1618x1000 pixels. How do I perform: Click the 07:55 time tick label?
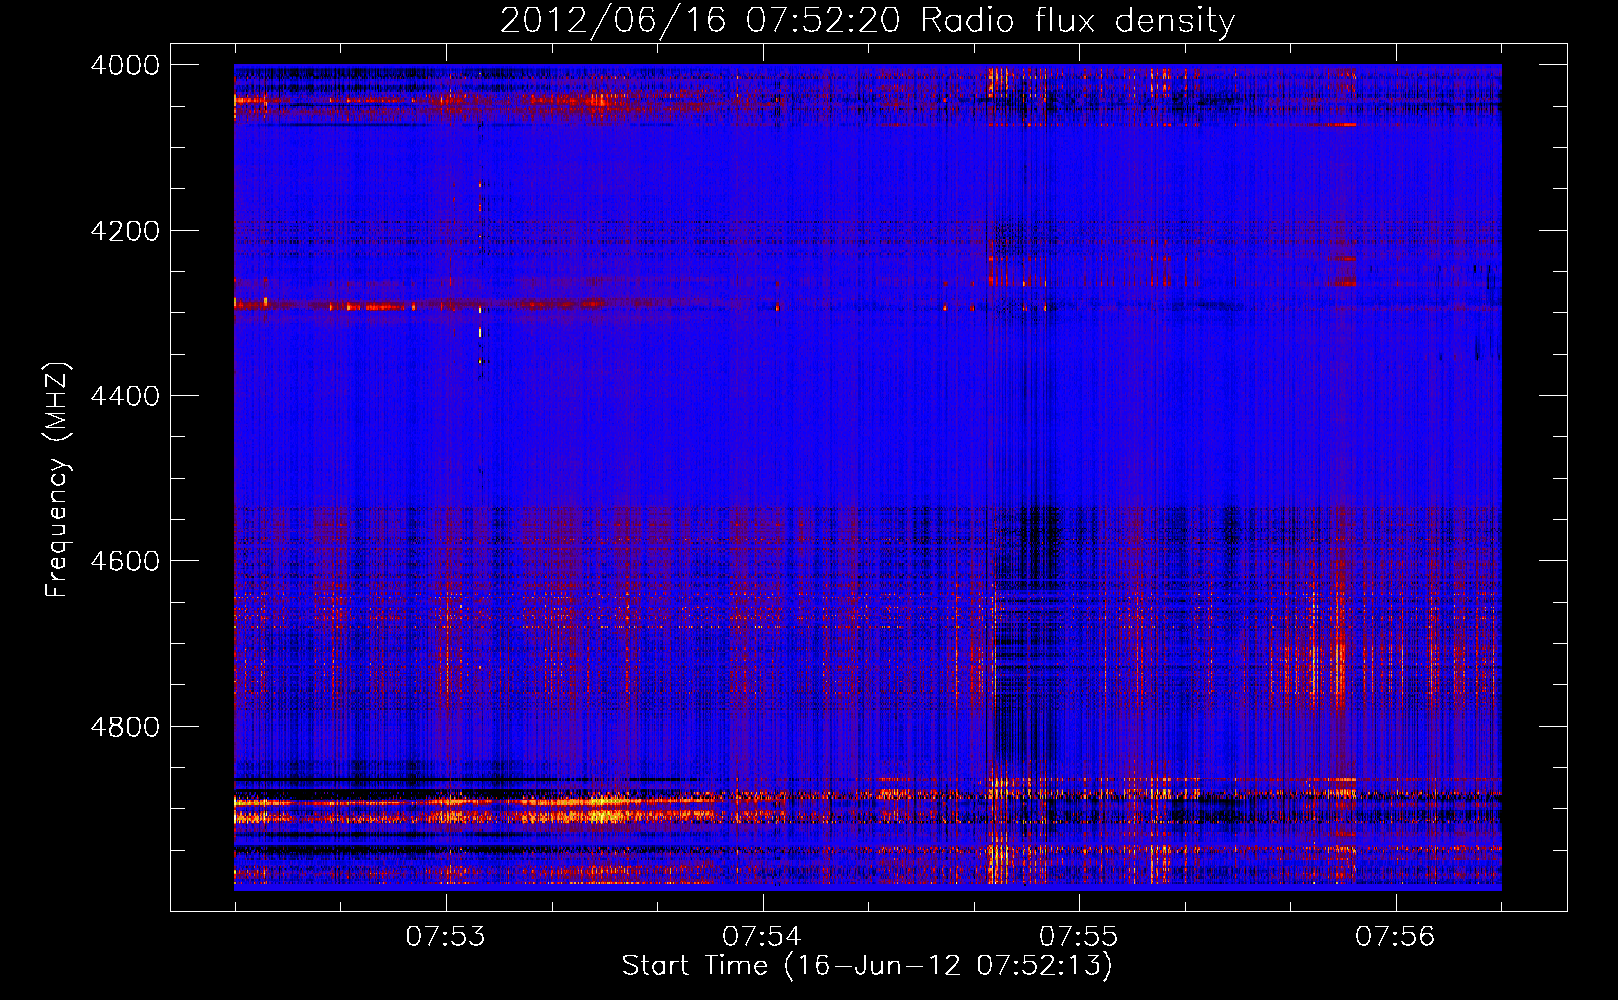[x=1078, y=937]
